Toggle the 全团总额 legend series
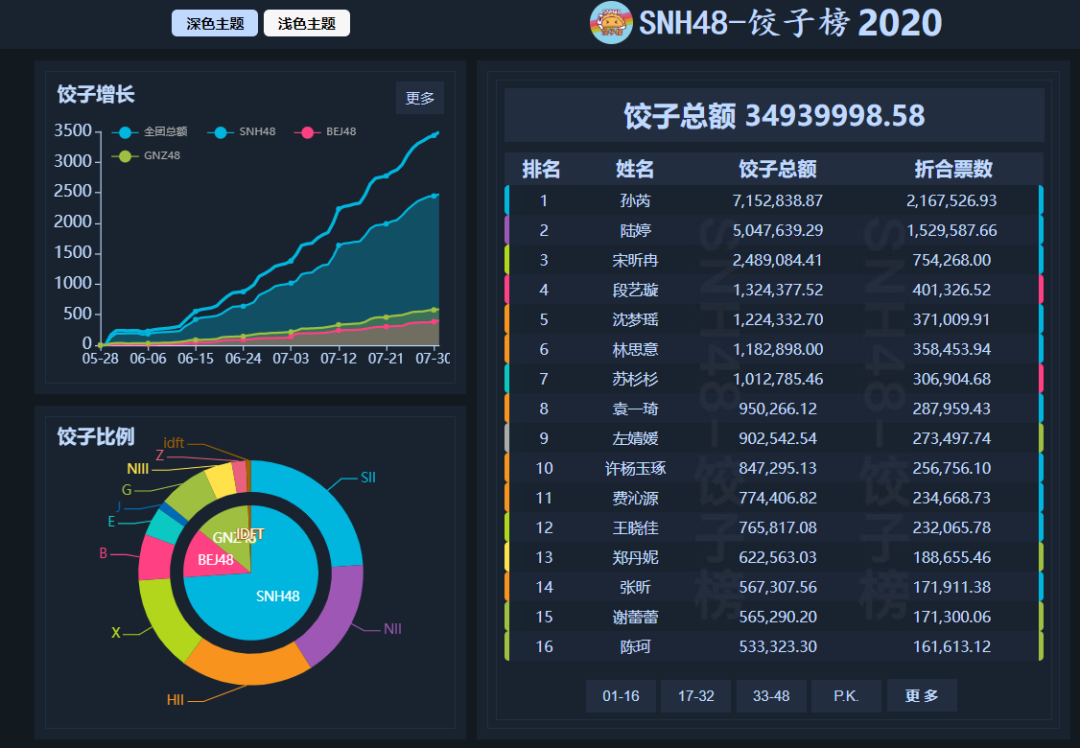Image resolution: width=1080 pixels, height=748 pixels. pyautogui.click(x=151, y=132)
